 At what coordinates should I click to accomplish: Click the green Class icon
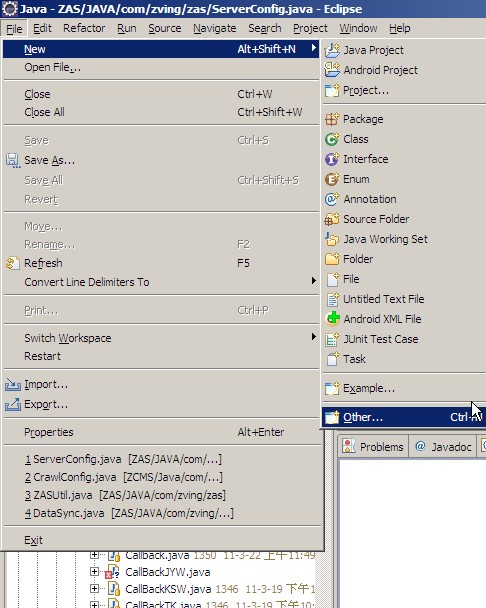pos(332,139)
